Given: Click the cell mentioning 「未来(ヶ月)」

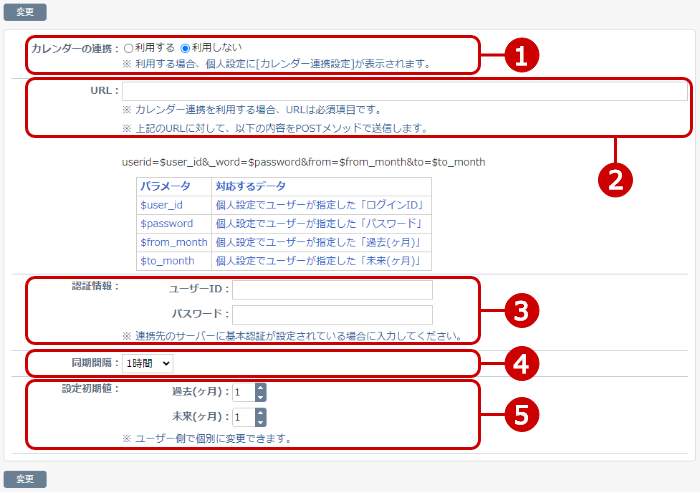Looking at the screenshot, I should point(321,261).
